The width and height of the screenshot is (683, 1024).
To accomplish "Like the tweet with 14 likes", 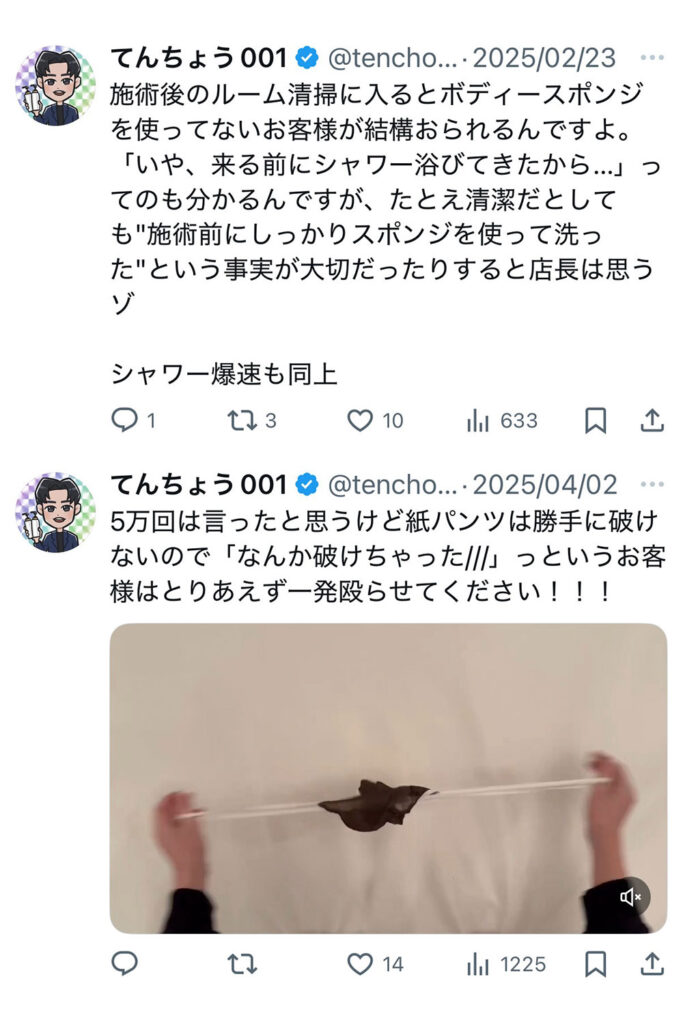I will [x=375, y=964].
